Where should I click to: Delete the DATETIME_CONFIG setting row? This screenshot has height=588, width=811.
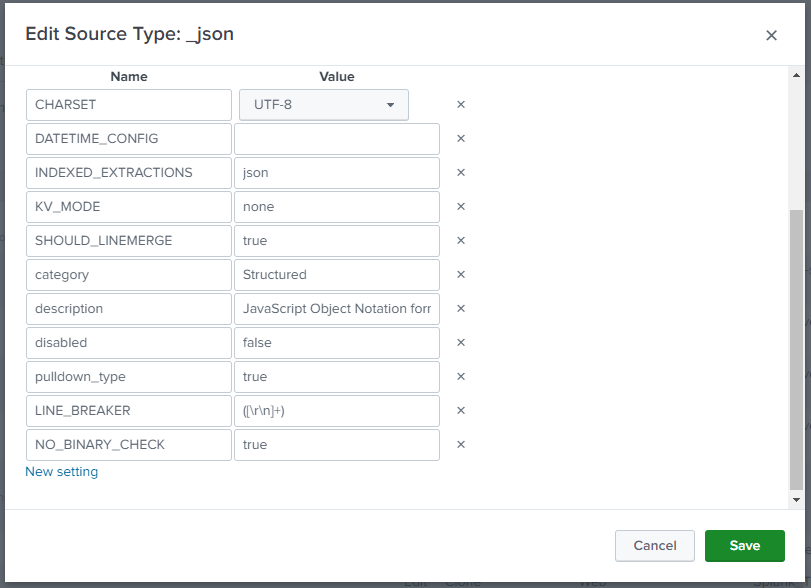pos(461,139)
